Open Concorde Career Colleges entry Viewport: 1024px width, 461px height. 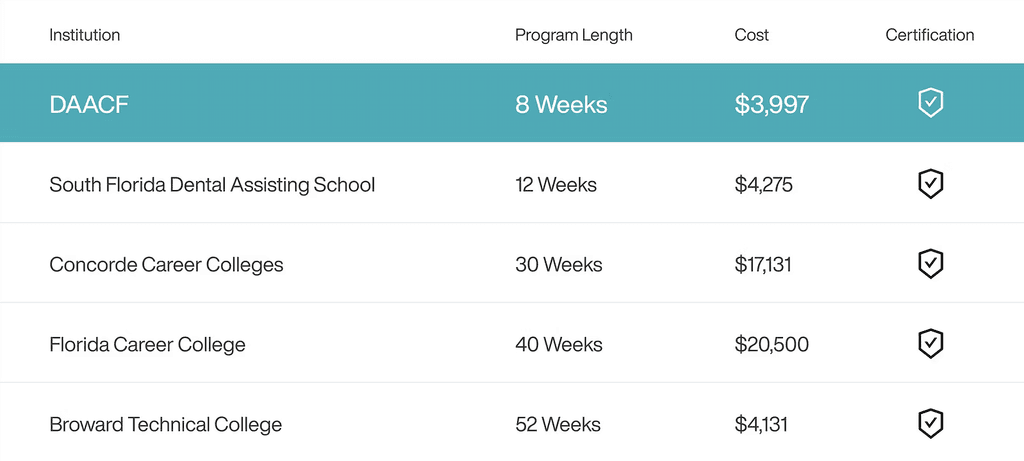click(167, 264)
